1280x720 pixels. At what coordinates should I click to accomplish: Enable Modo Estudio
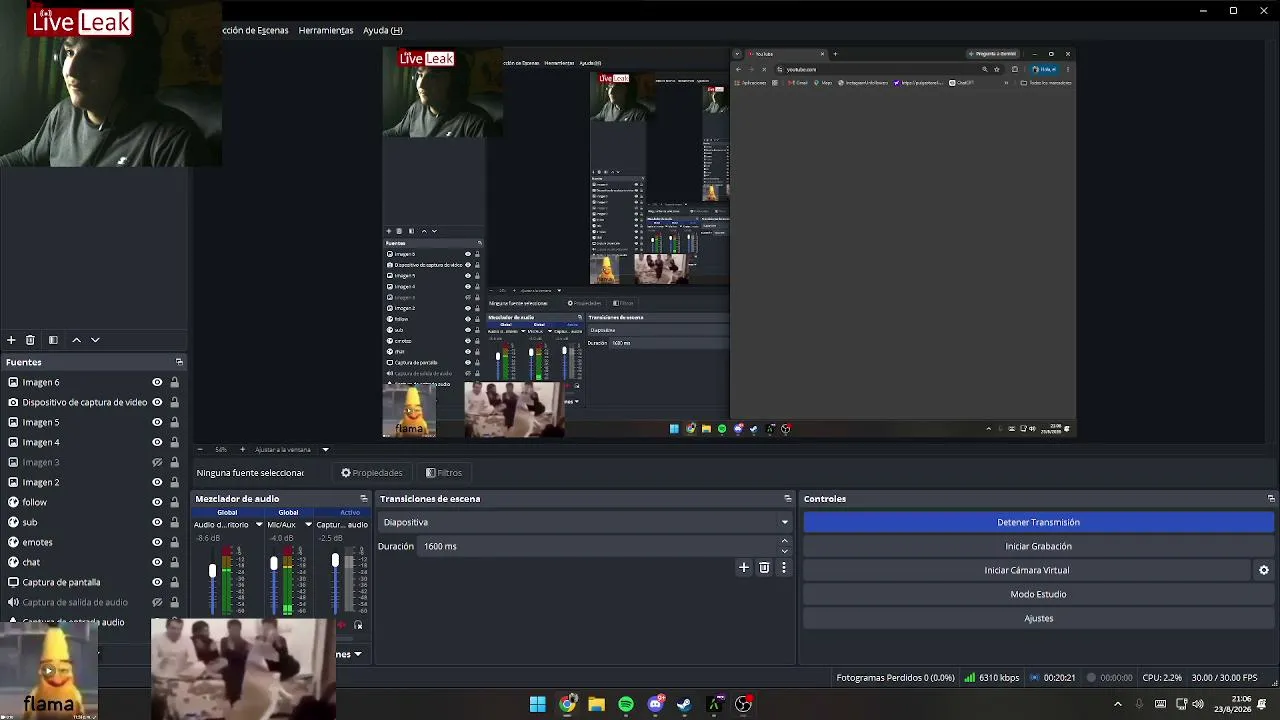point(1038,594)
